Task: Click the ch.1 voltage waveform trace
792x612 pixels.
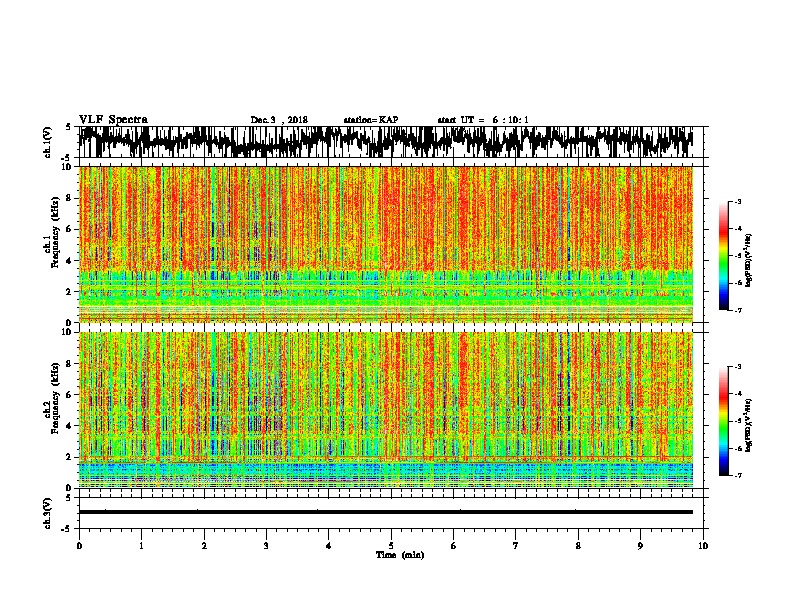Action: [x=386, y=142]
